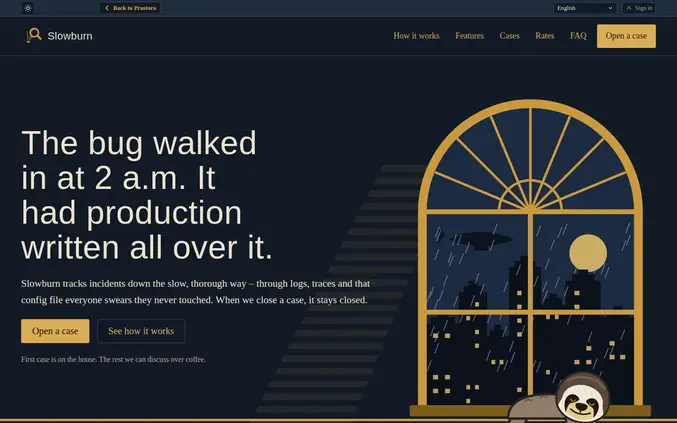Open the English language dropdown
The image size is (677, 423).
pyautogui.click(x=585, y=8)
